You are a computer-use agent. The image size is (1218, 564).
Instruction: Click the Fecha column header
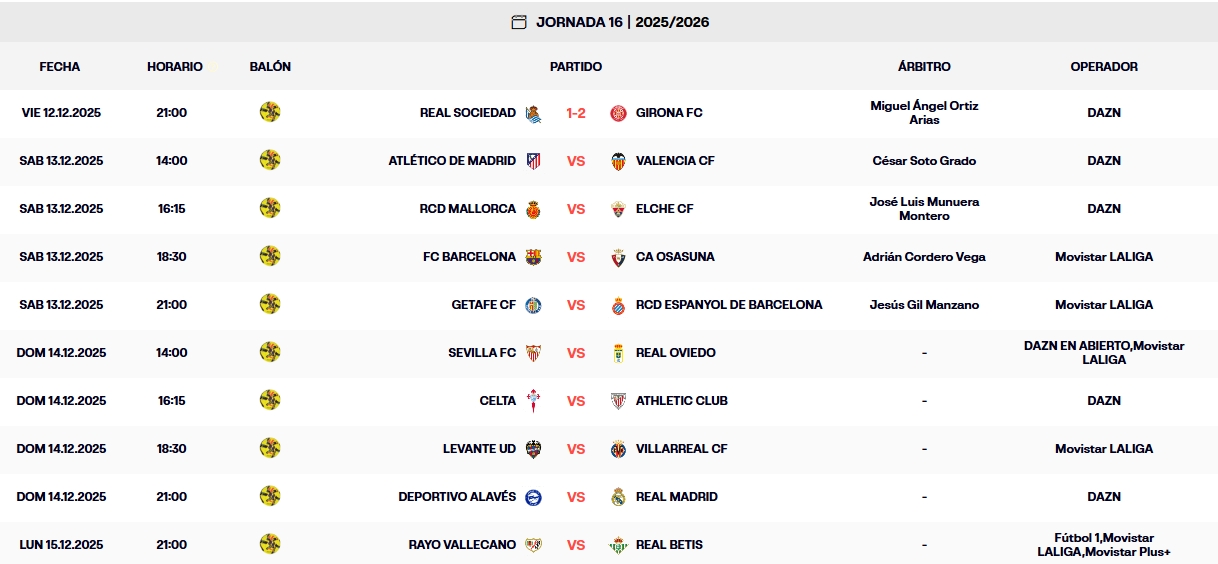pyautogui.click(x=60, y=67)
